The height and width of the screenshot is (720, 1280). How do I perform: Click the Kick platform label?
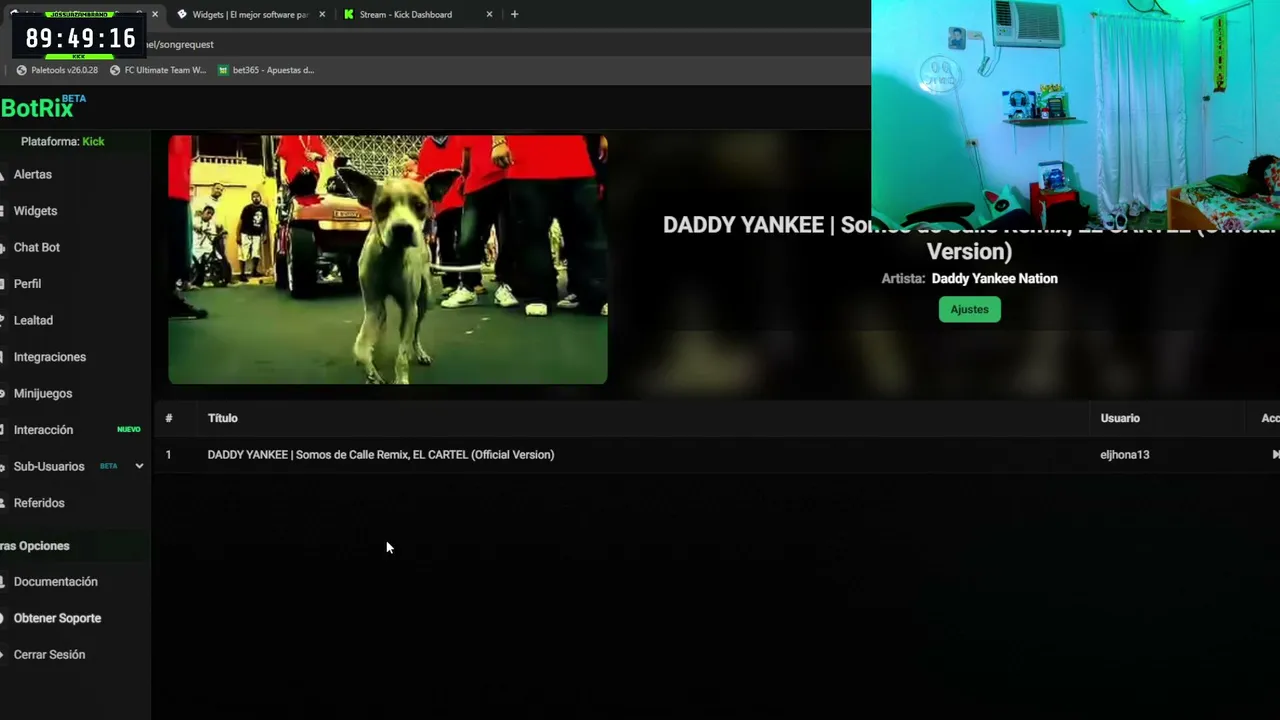pyautogui.click(x=93, y=141)
